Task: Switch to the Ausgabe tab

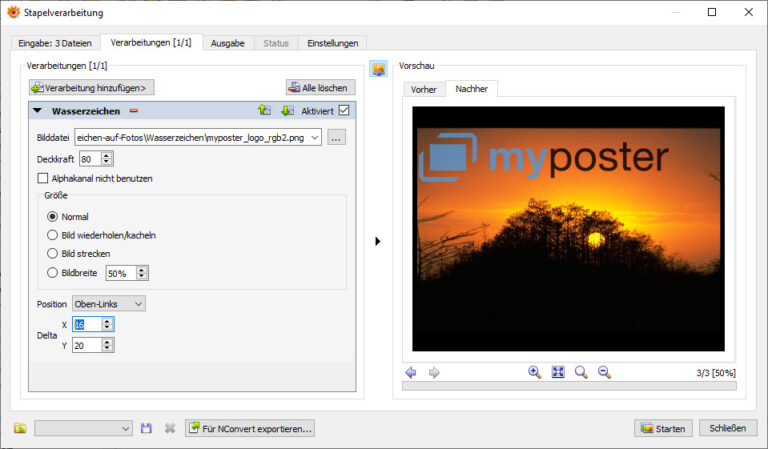Action: click(x=227, y=43)
